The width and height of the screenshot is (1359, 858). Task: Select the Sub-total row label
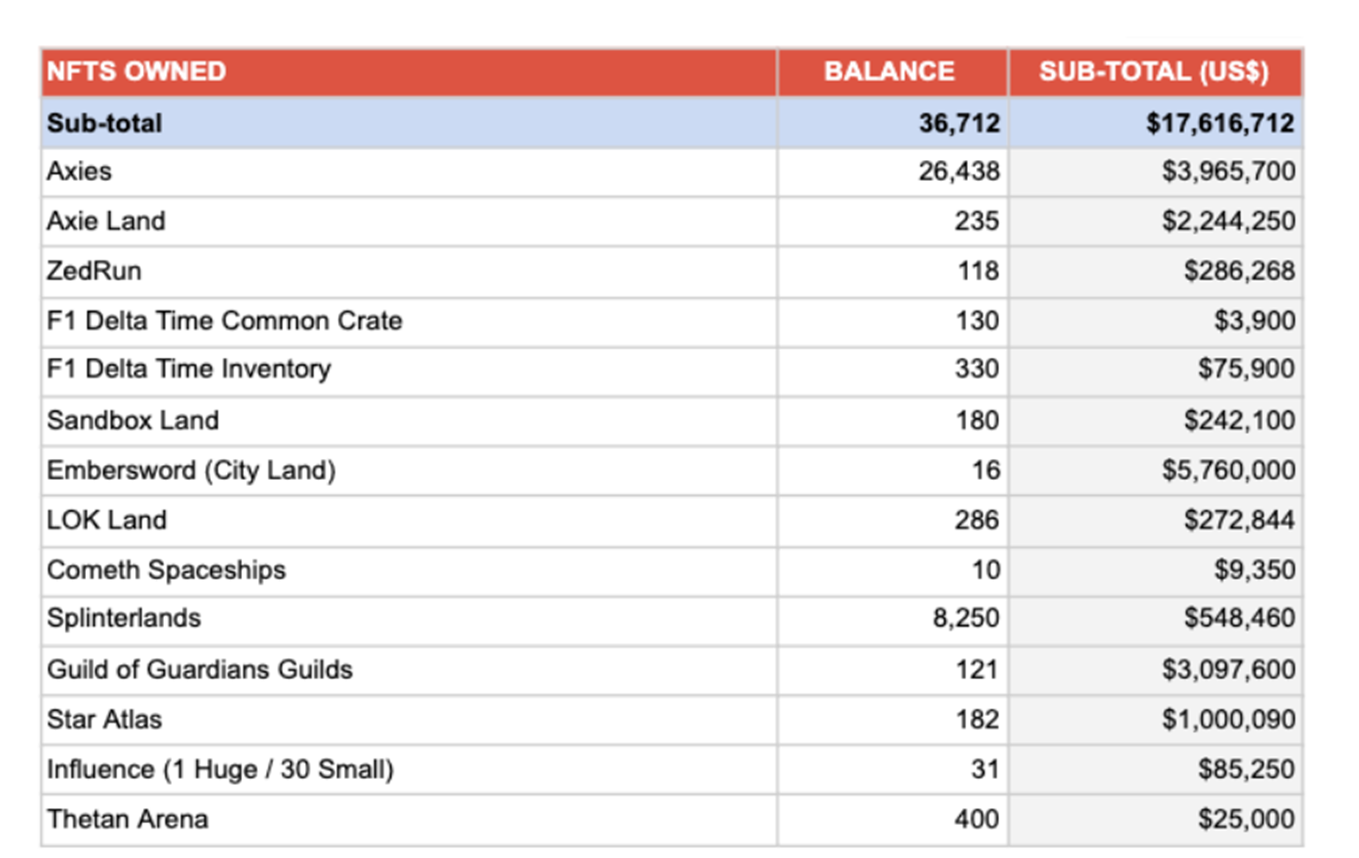409,123
